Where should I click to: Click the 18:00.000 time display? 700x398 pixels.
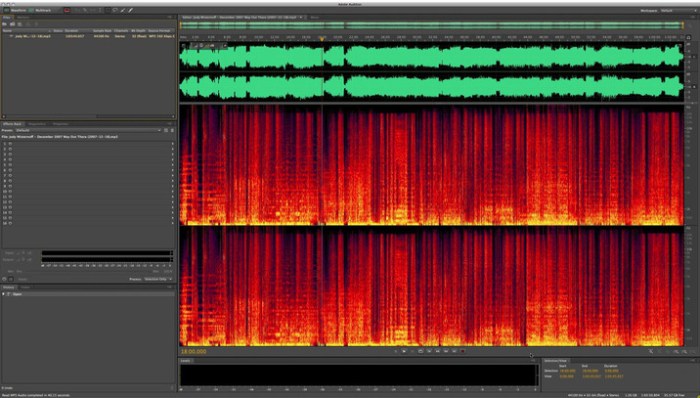point(193,352)
